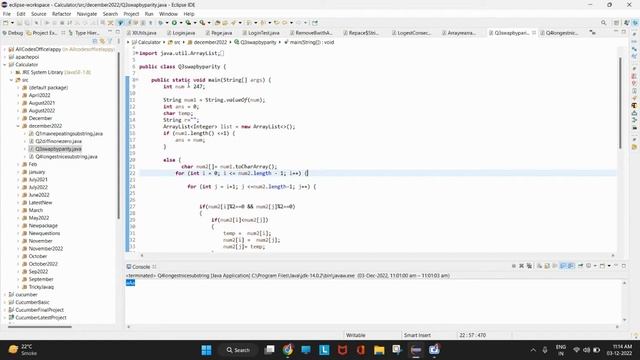This screenshot has height=360, width=640.
Task: Maximize the Console panel
Action: point(624,266)
